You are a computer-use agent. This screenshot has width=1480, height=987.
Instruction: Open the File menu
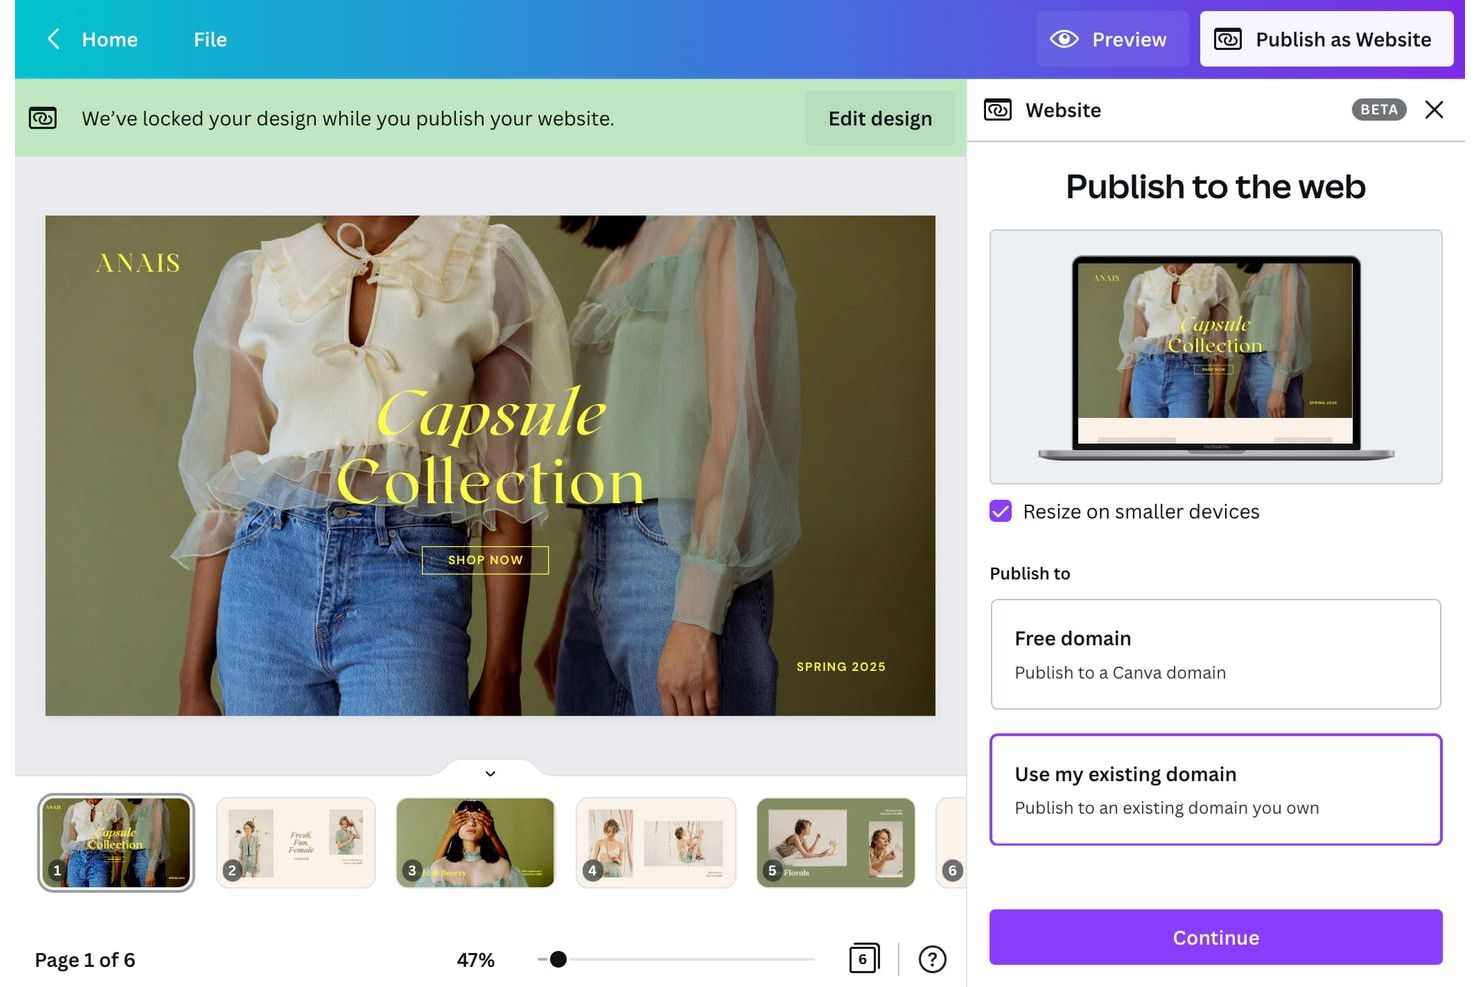[210, 39]
